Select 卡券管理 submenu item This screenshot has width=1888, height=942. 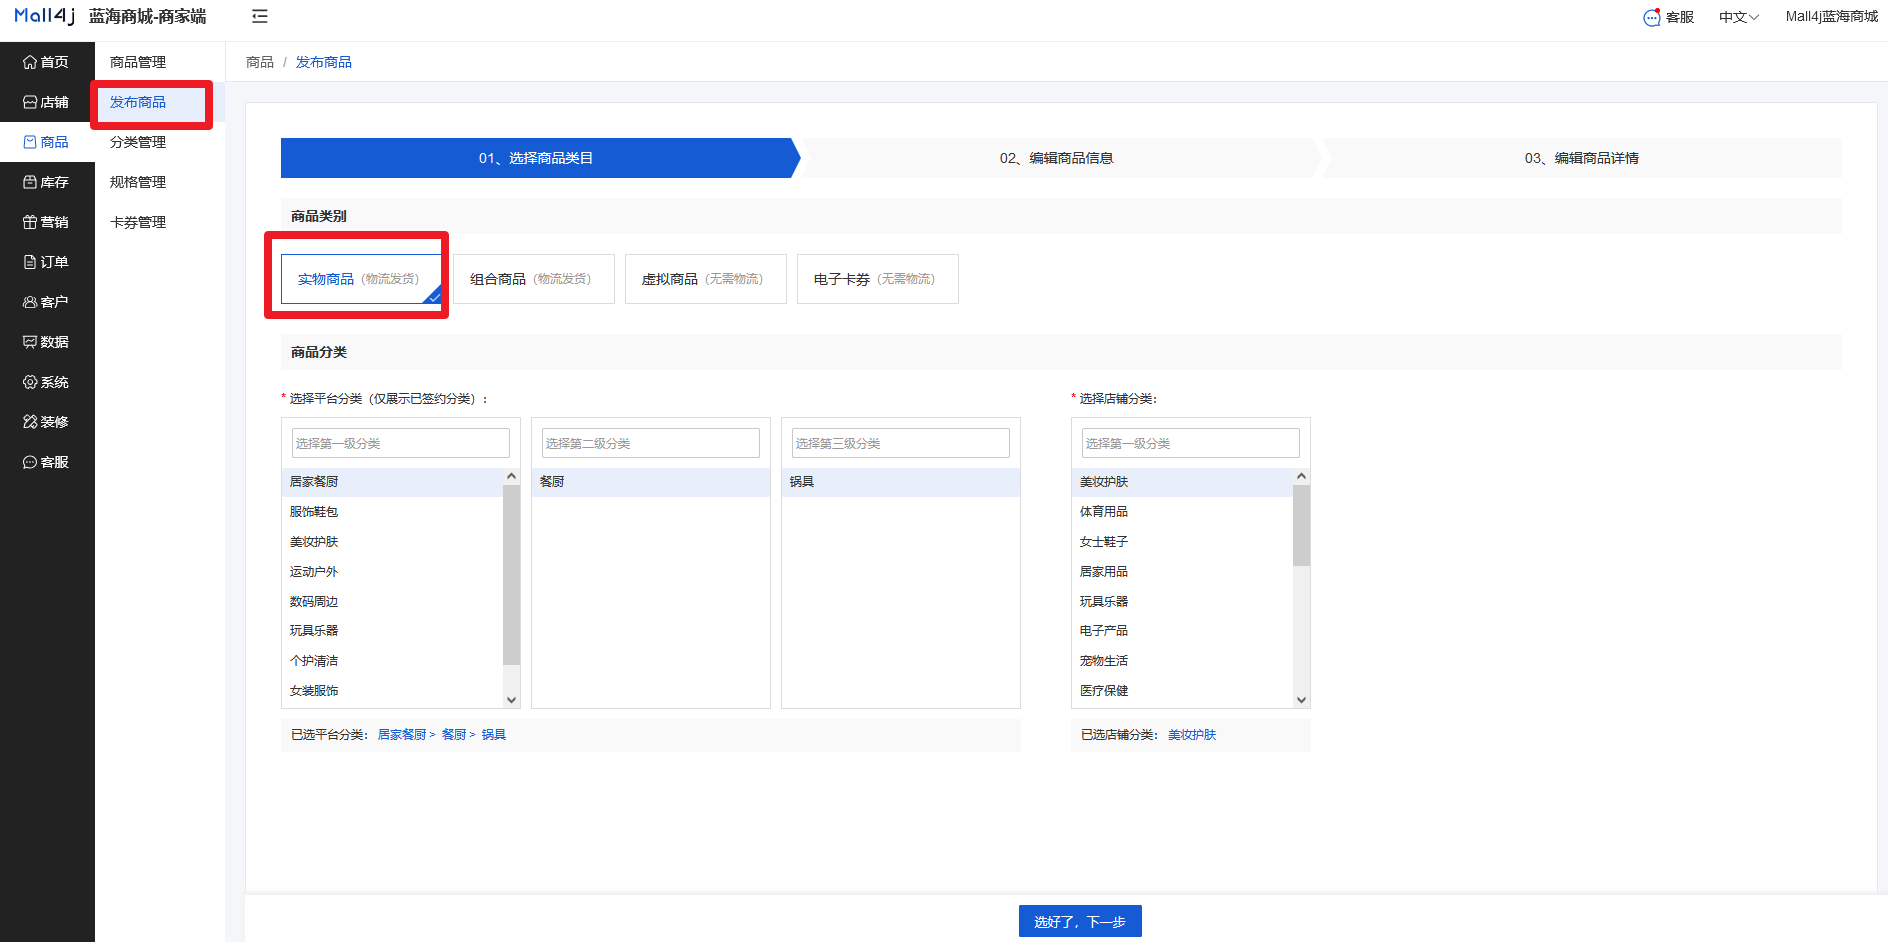pos(160,222)
